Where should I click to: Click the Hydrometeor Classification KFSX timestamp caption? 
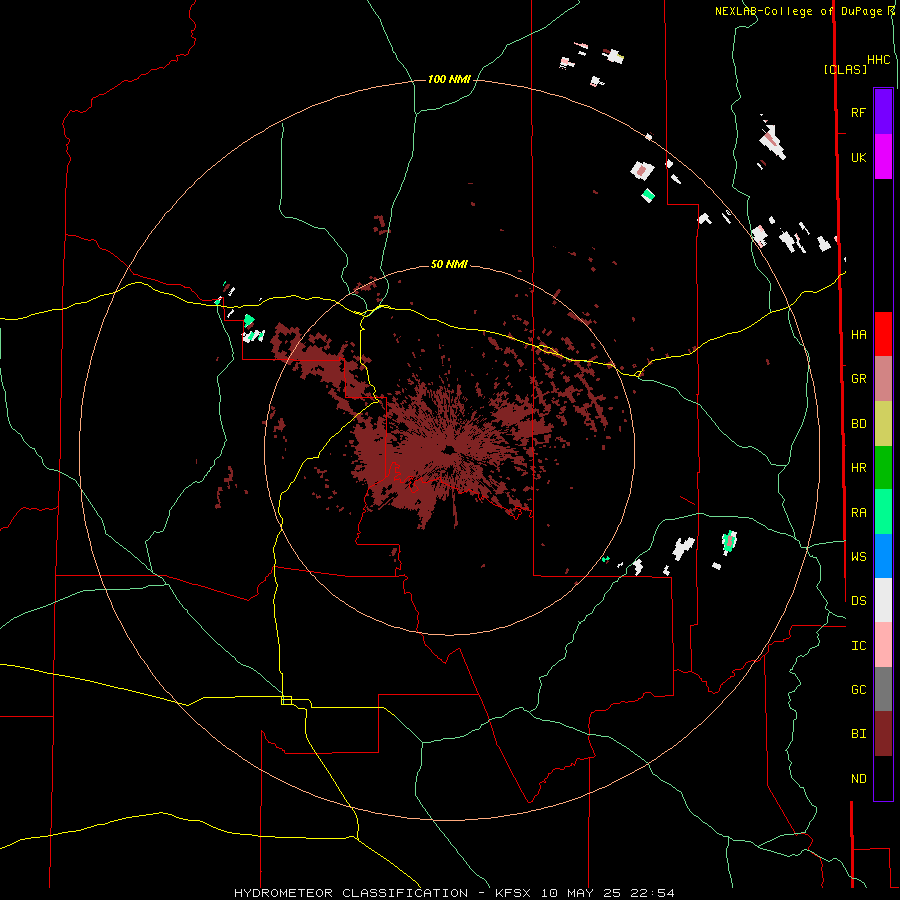click(454, 893)
